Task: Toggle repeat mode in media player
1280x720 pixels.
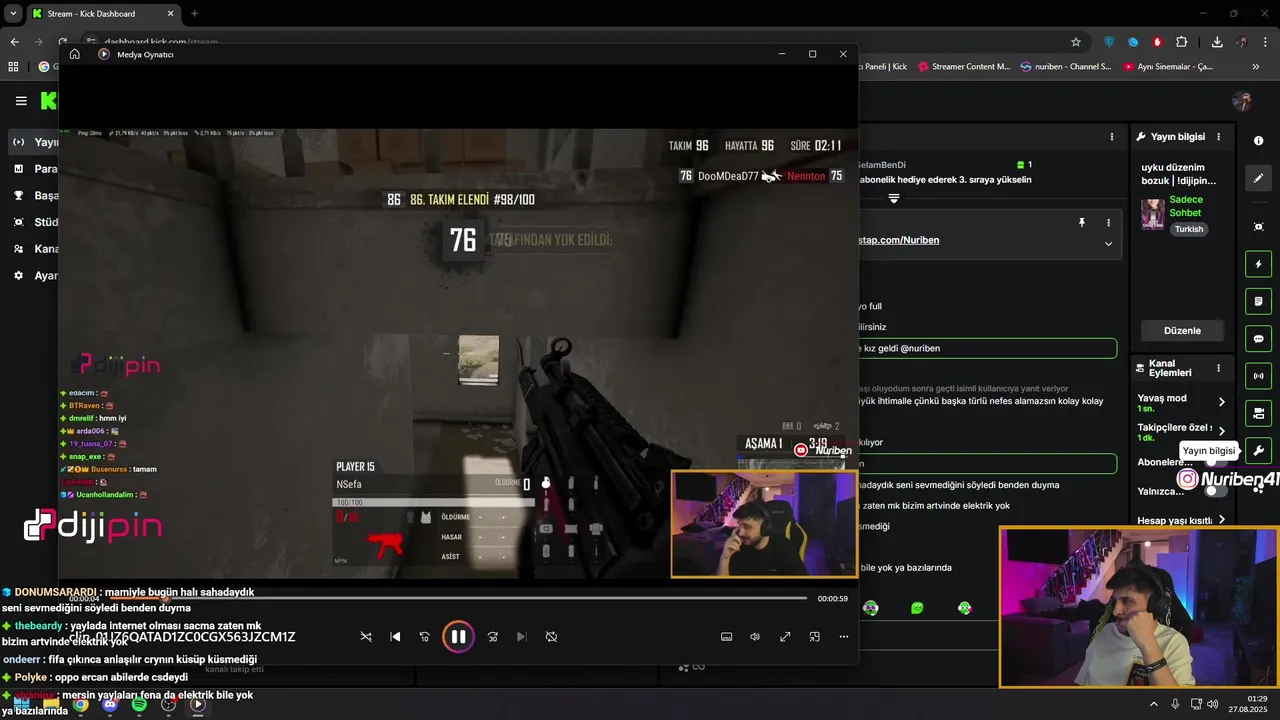Action: 551,637
